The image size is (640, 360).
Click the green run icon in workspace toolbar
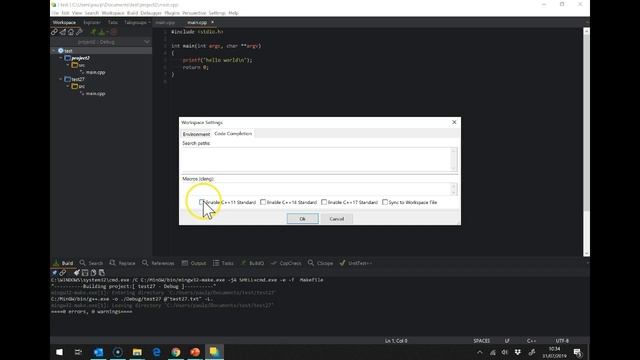pyautogui.click(x=93, y=32)
